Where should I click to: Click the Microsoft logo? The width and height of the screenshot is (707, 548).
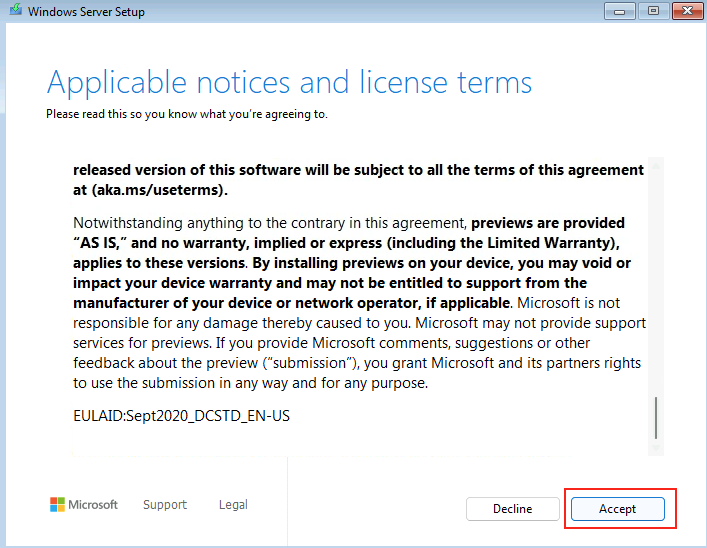point(84,504)
